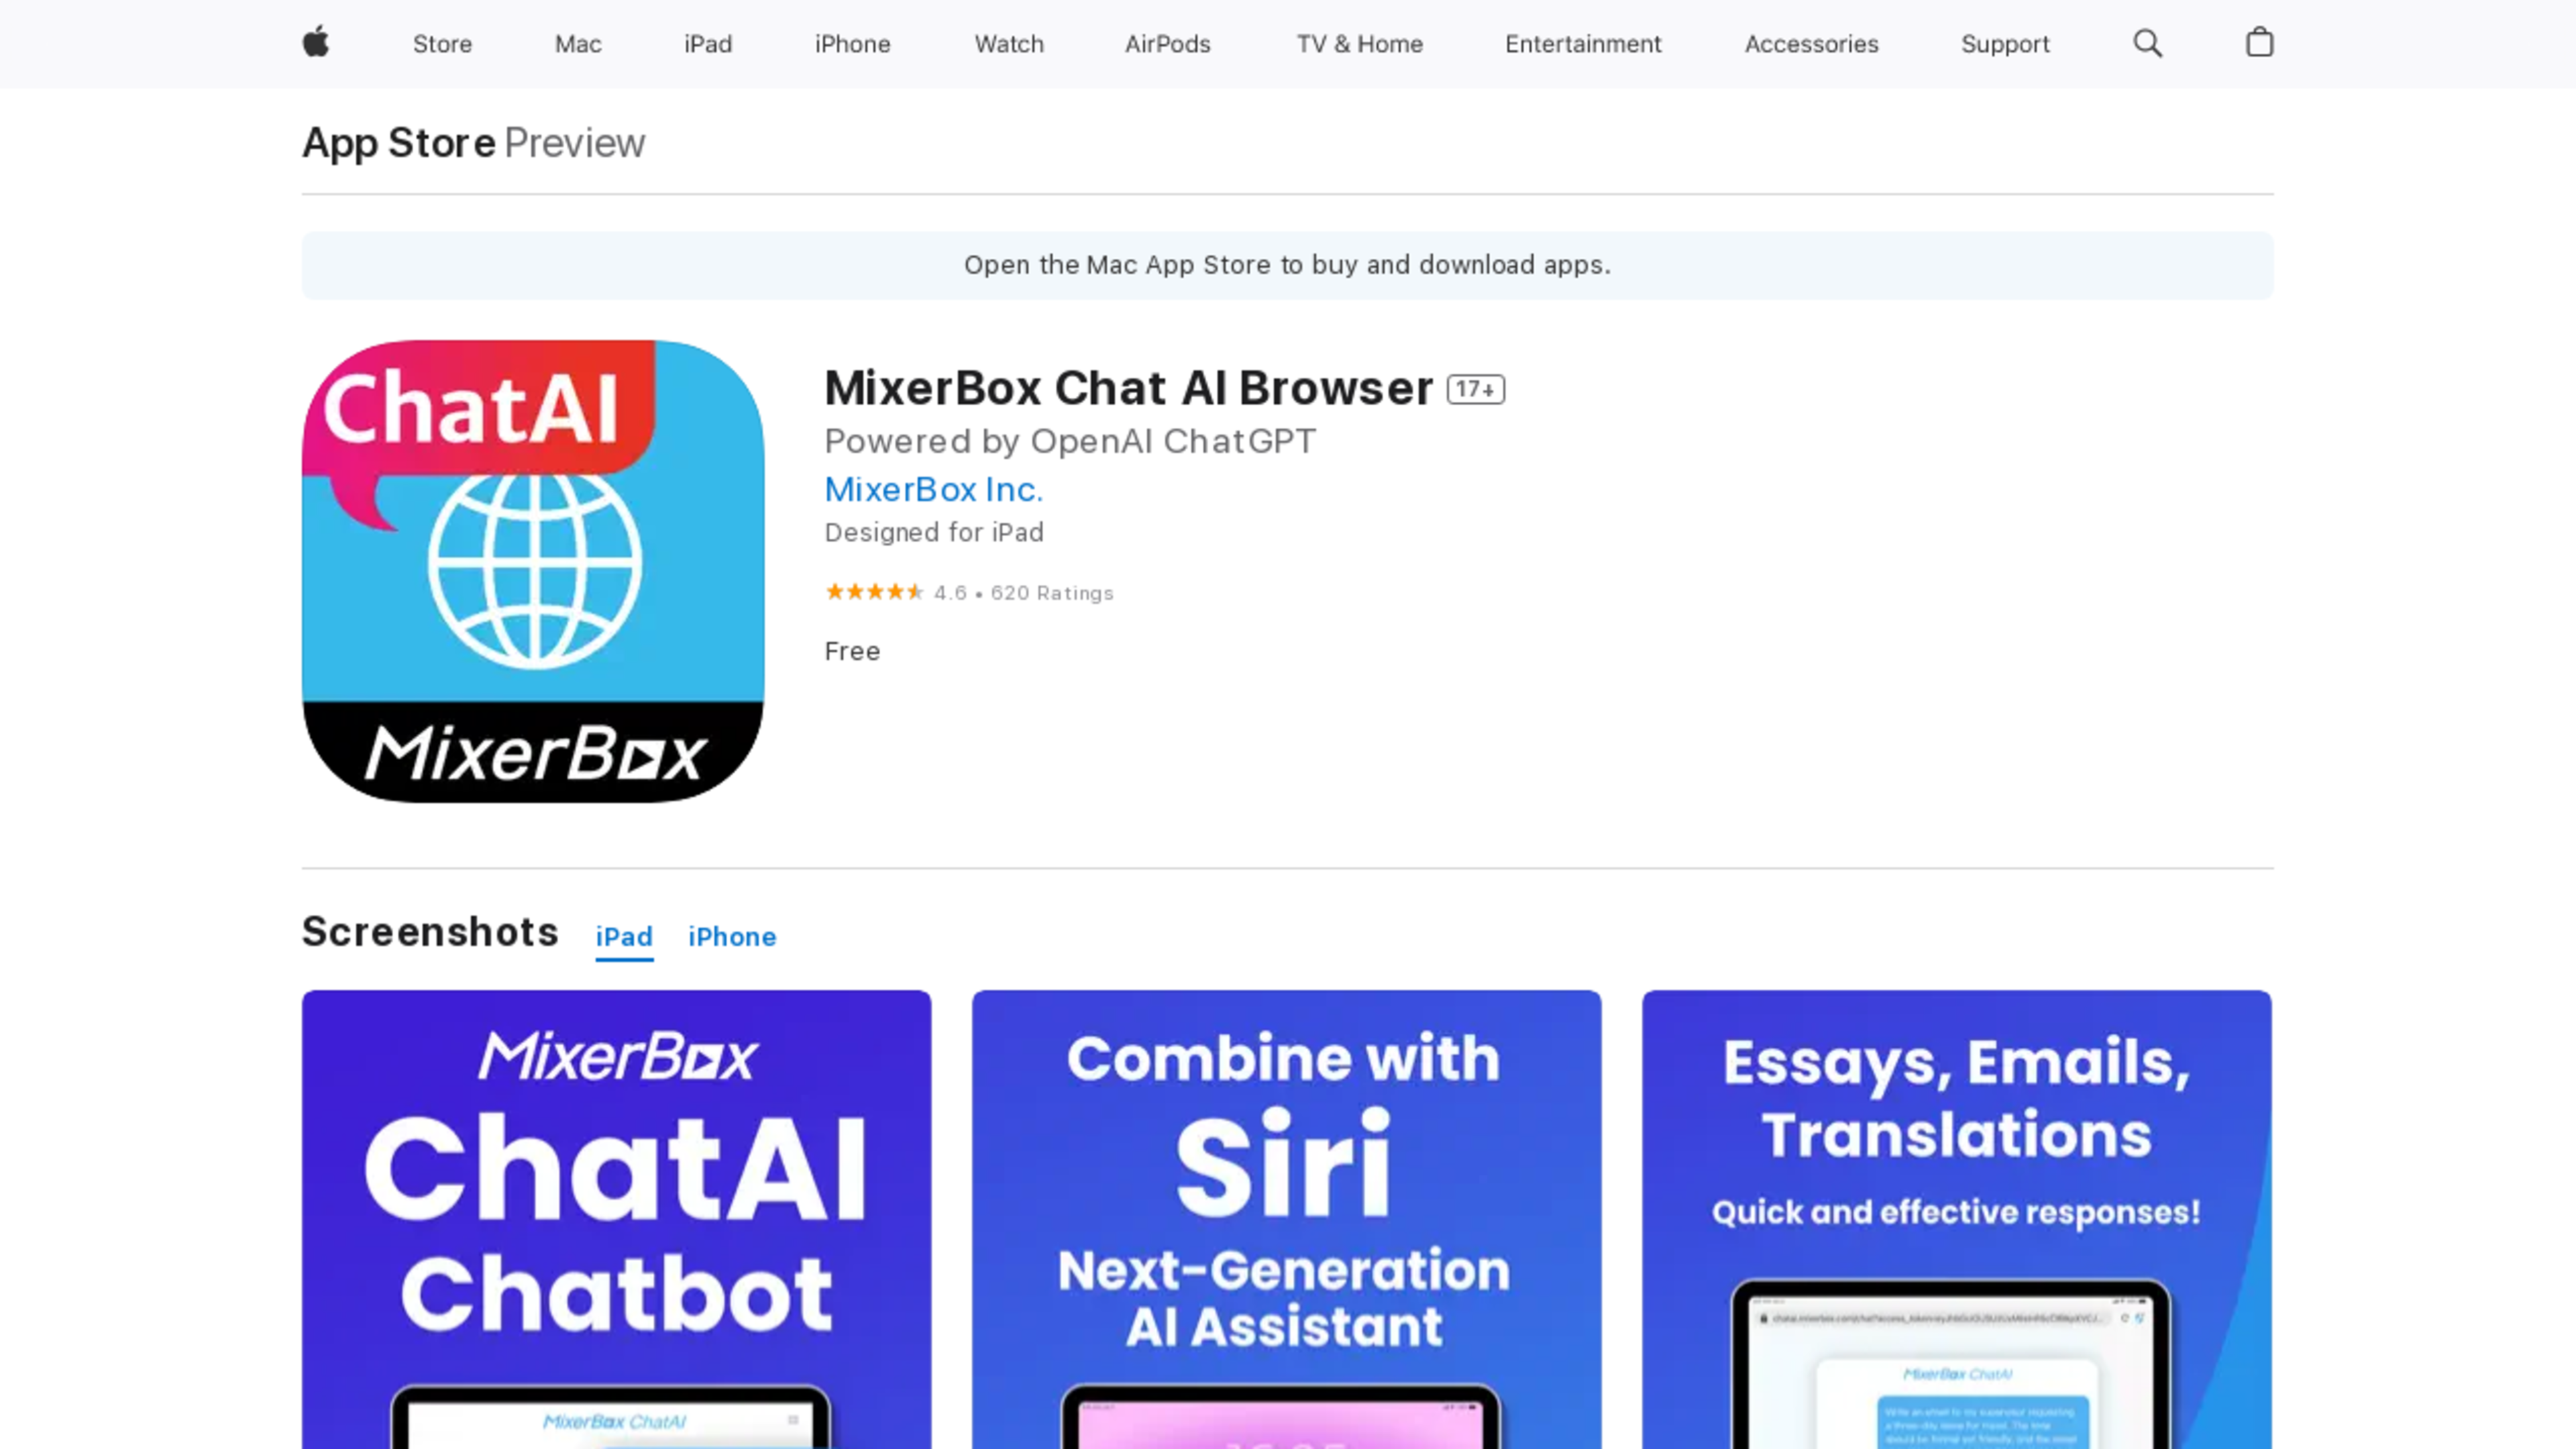Click the Apple logo icon

(x=316, y=43)
